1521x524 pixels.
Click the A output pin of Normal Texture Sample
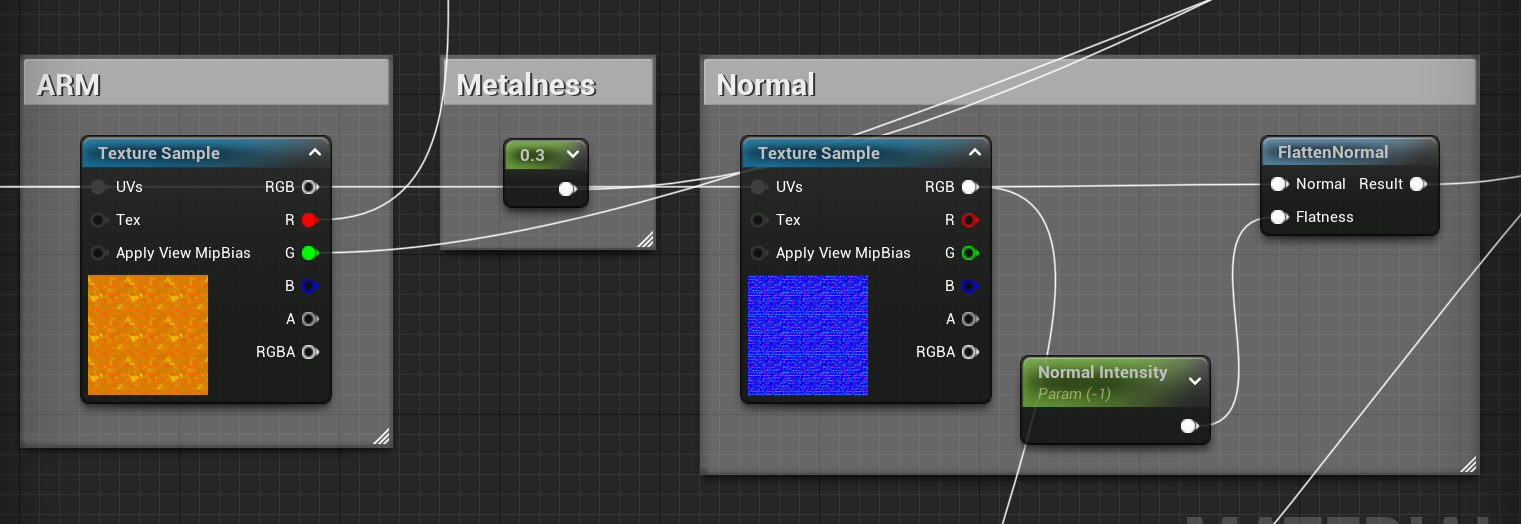pos(969,319)
